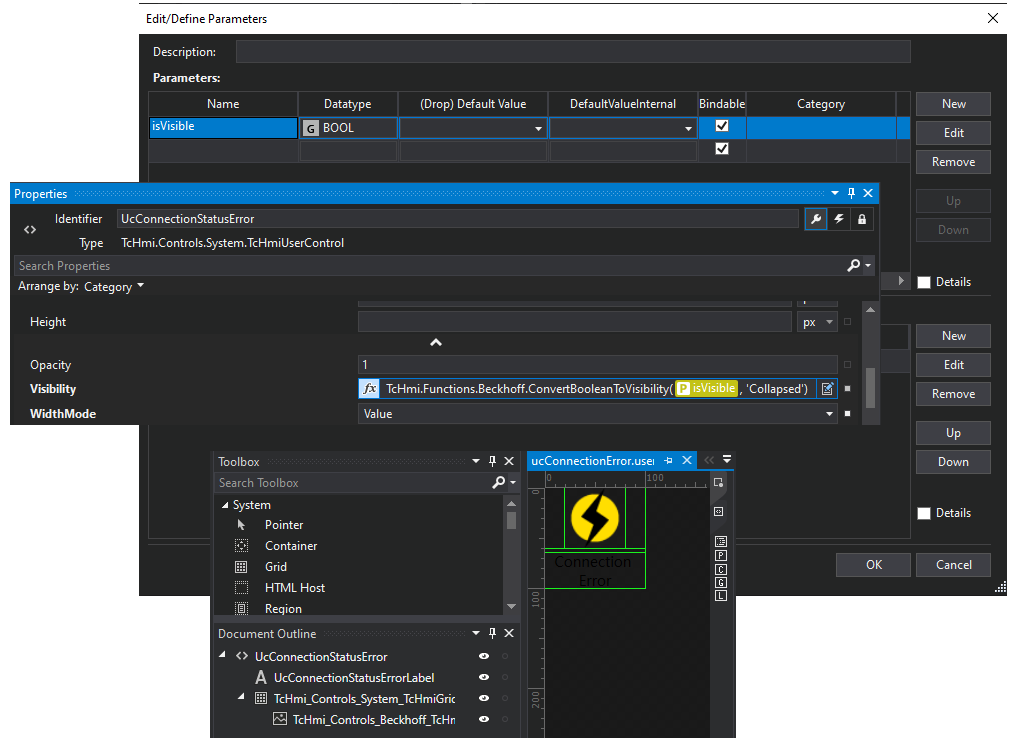The height and width of the screenshot is (745, 1010).
Task: Pick the Grid control from Toolbox
Action: point(275,567)
